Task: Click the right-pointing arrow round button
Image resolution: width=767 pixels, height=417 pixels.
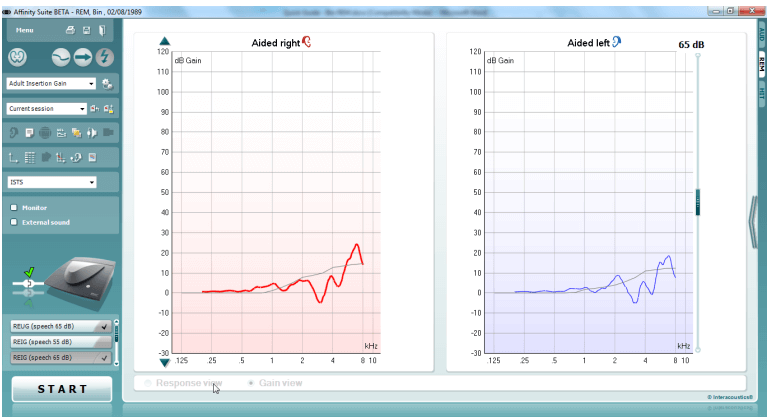Action: click(84, 56)
